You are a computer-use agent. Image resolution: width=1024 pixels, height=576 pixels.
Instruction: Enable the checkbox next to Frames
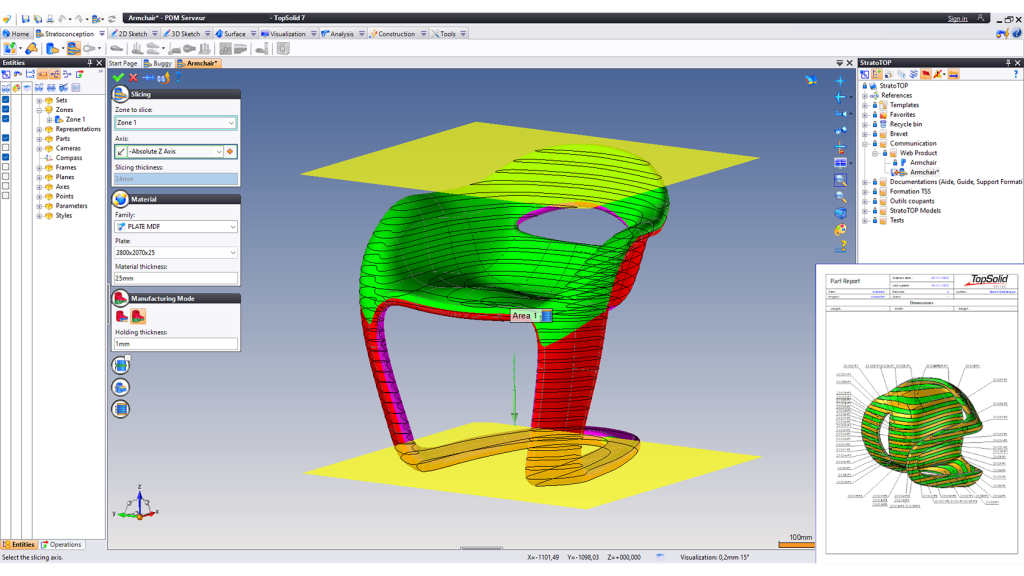coord(6,167)
